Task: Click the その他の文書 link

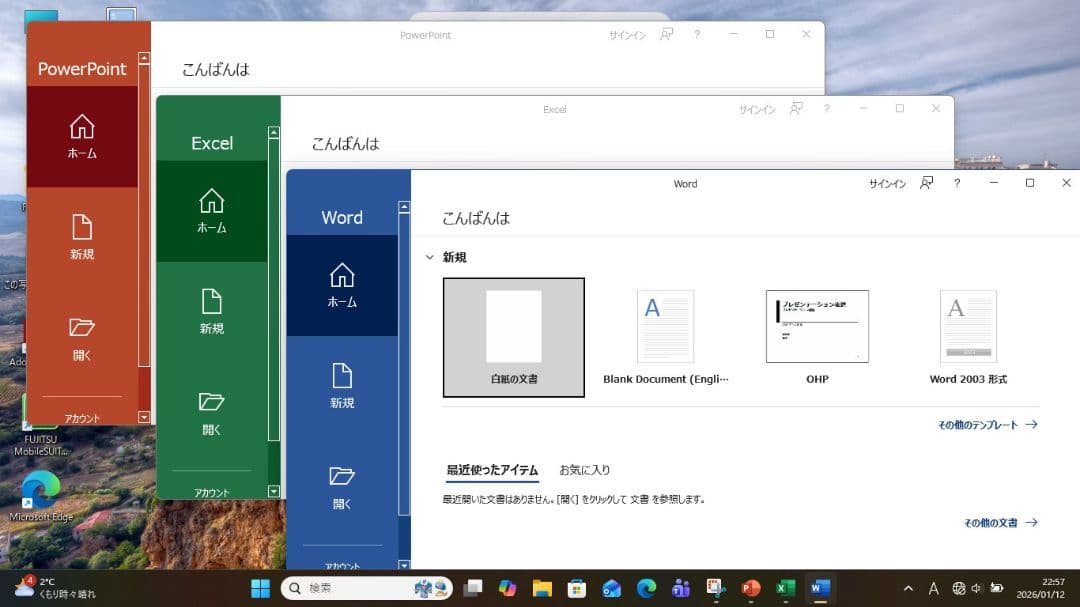Action: [x=1002, y=522]
